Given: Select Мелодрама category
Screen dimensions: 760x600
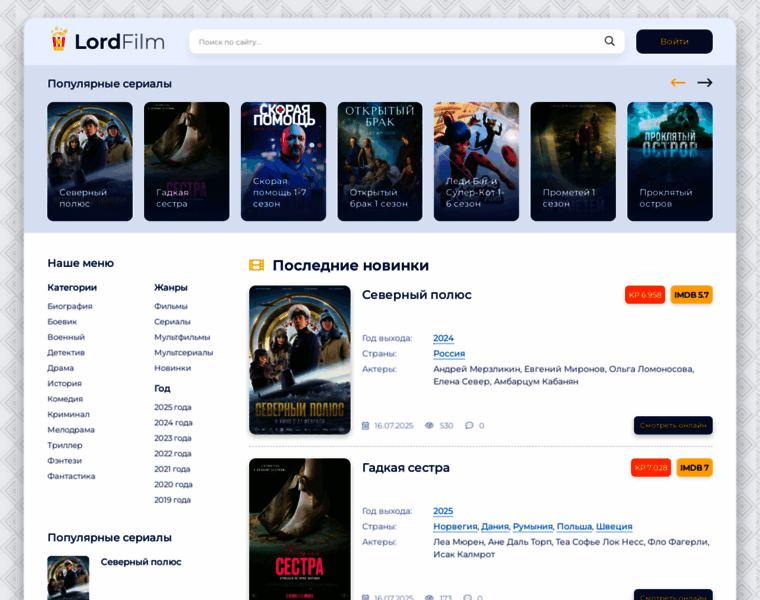Looking at the screenshot, I should [x=71, y=430].
